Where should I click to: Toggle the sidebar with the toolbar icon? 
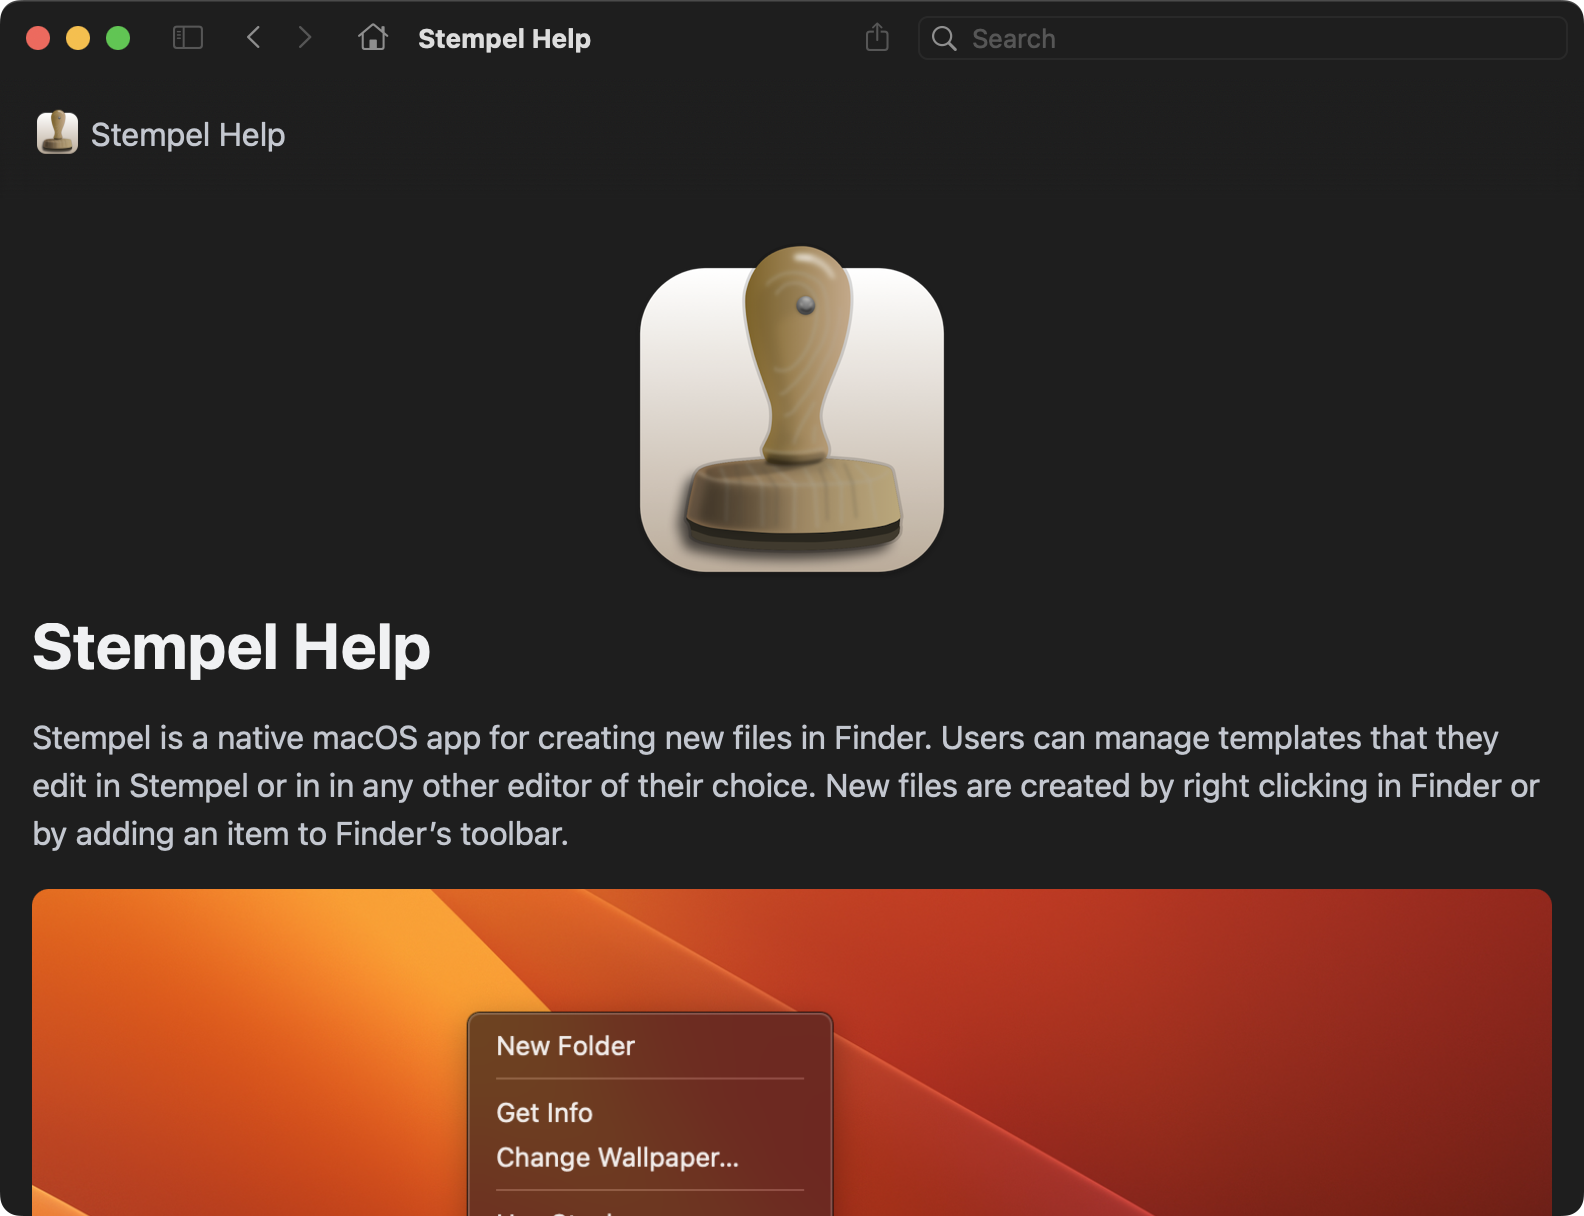pyautogui.click(x=188, y=38)
